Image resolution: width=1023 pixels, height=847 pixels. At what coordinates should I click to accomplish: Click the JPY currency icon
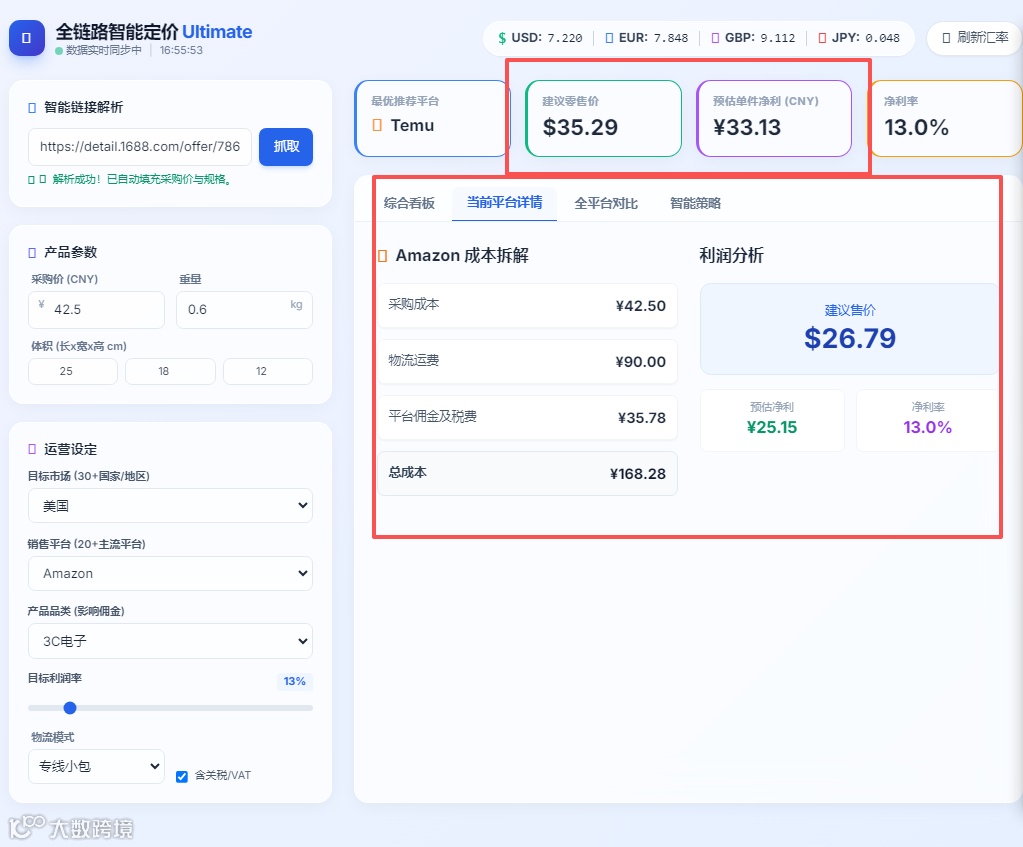[x=822, y=38]
